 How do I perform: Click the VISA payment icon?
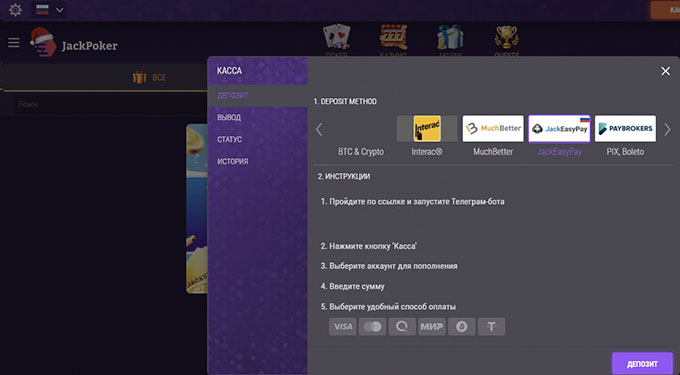pyautogui.click(x=343, y=326)
